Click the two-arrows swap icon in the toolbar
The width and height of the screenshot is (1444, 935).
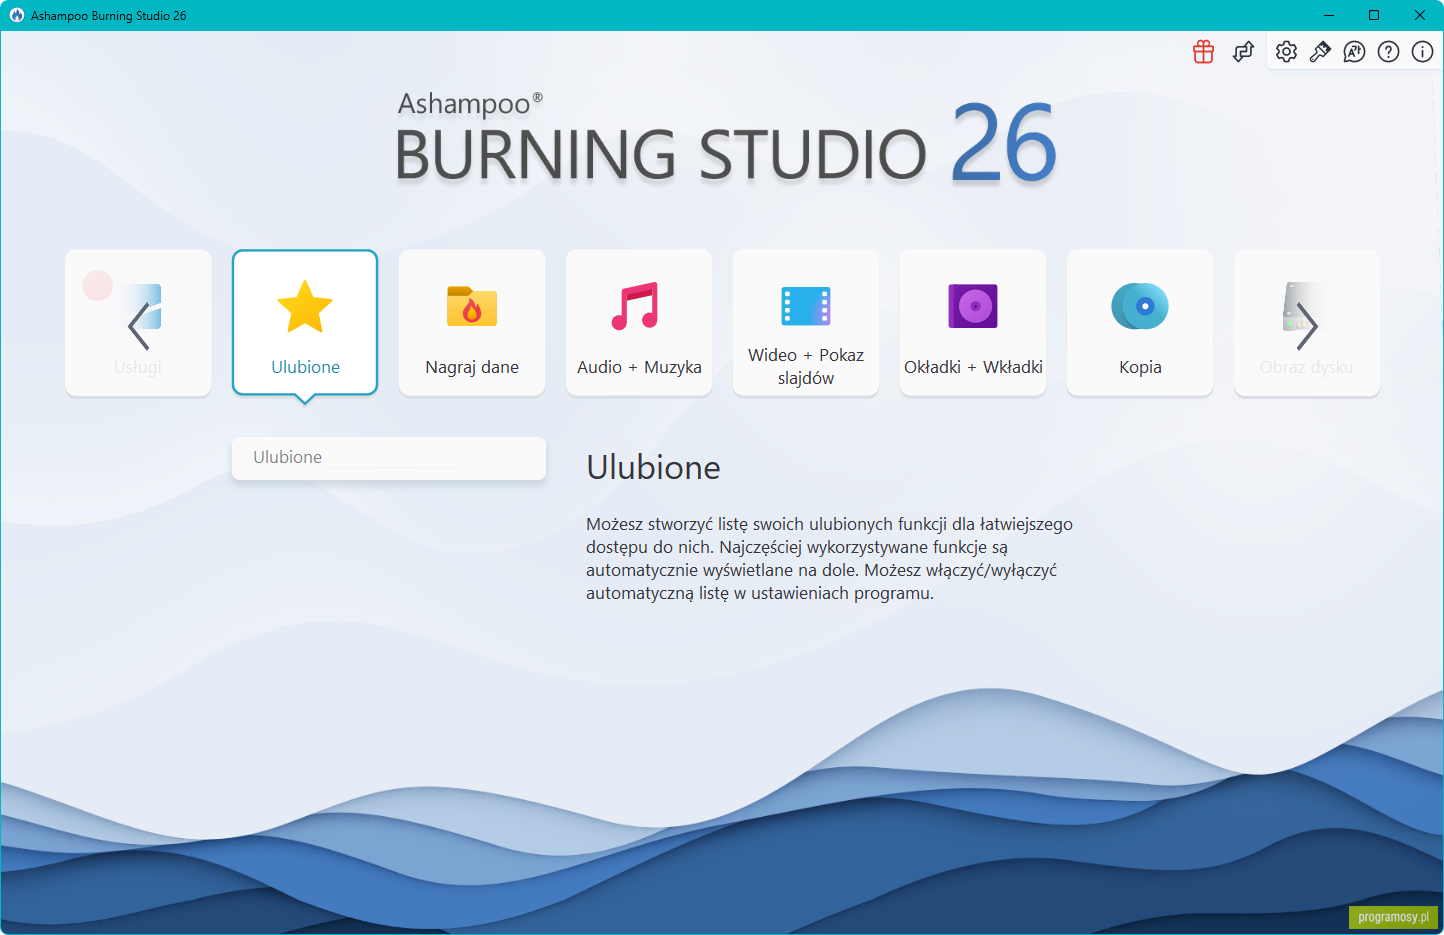1243,52
